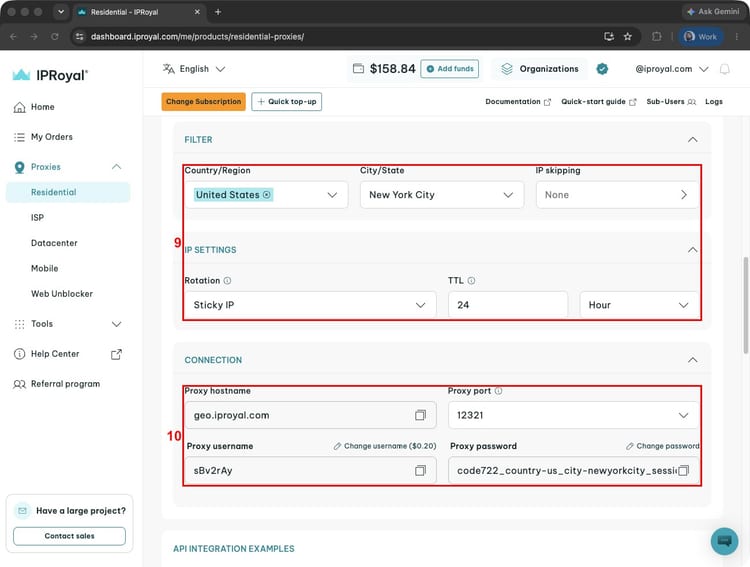
Task: Open the @iproyal.com account dropdown
Action: [x=672, y=69]
